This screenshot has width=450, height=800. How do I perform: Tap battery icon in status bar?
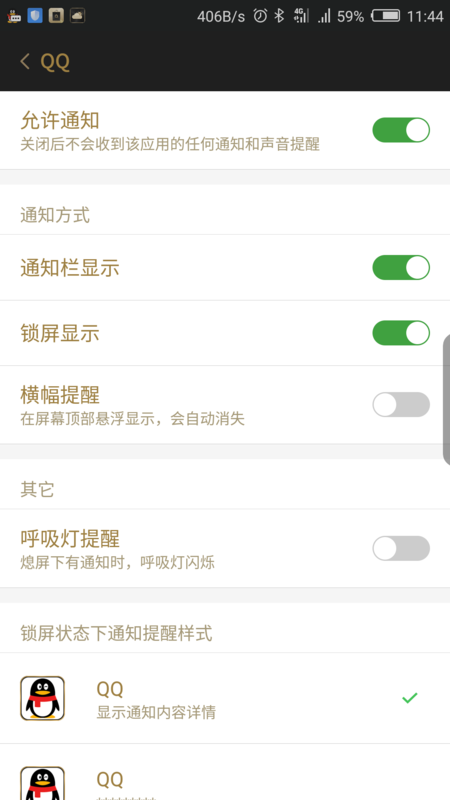pos(386,16)
